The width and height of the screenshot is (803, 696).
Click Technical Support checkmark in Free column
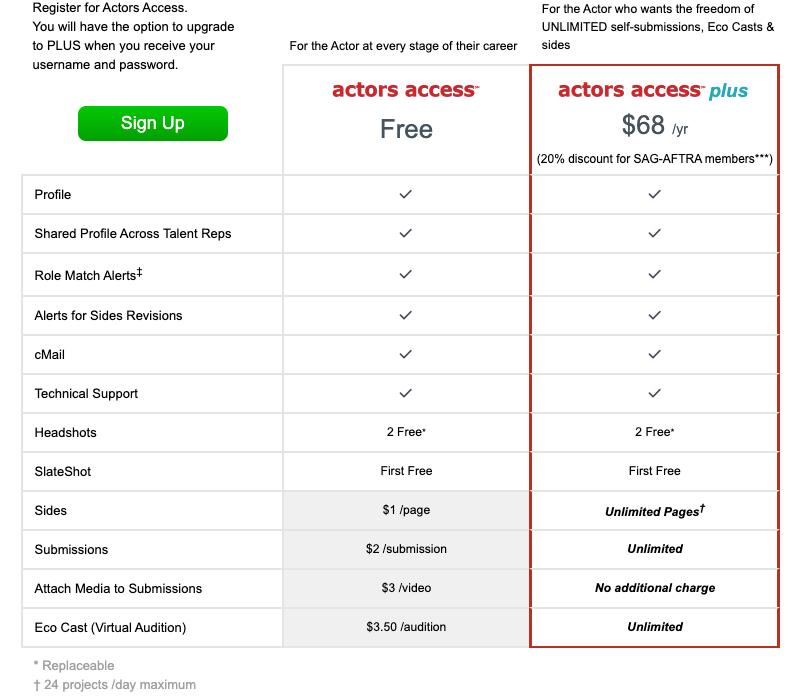pos(406,393)
